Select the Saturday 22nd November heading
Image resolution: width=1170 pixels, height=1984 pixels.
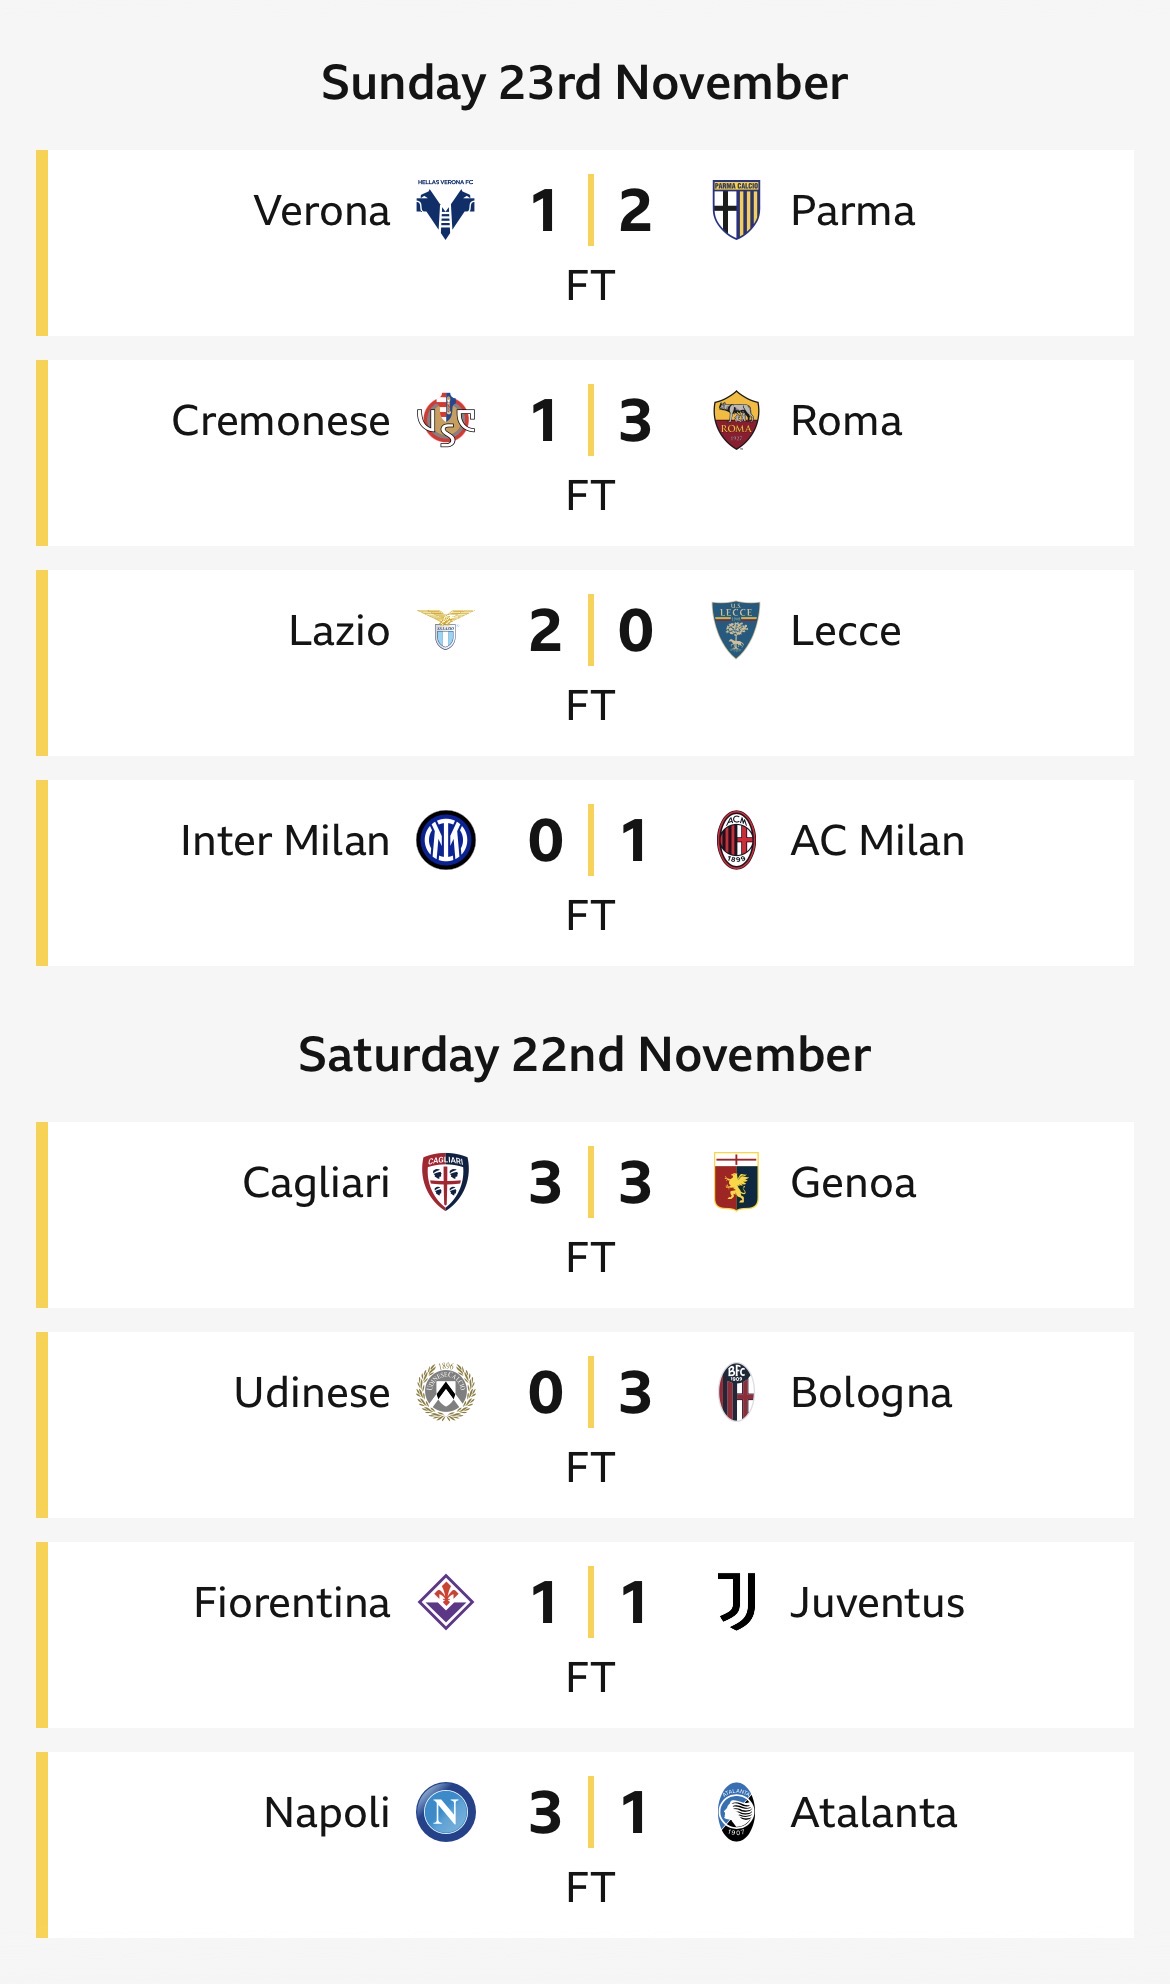pyautogui.click(x=584, y=1055)
